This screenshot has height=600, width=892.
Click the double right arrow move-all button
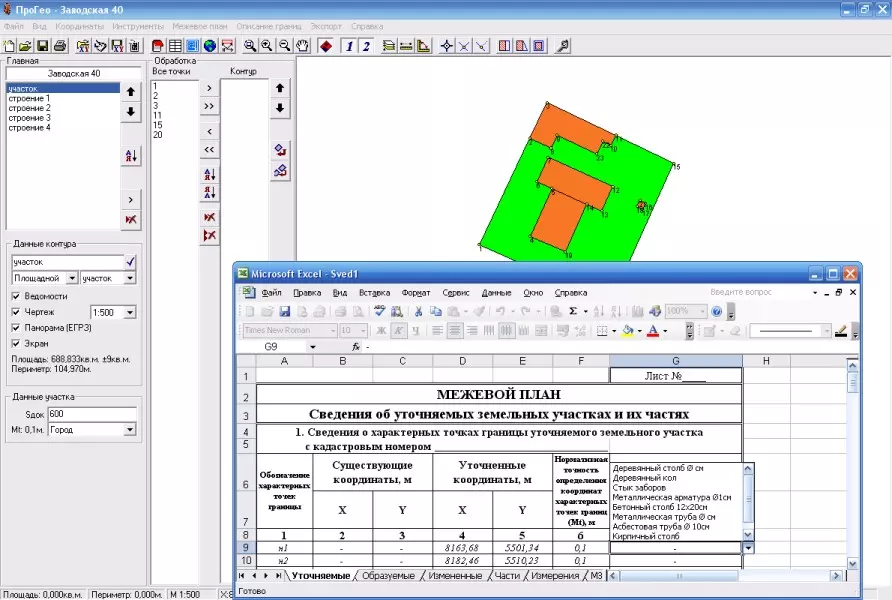[x=209, y=106]
